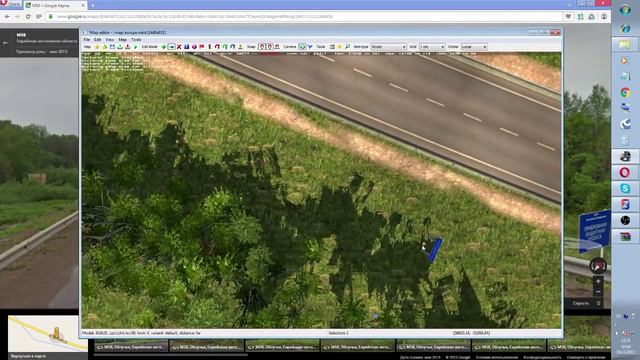
Task: Toggle the first Snap option button
Action: click(x=262, y=47)
